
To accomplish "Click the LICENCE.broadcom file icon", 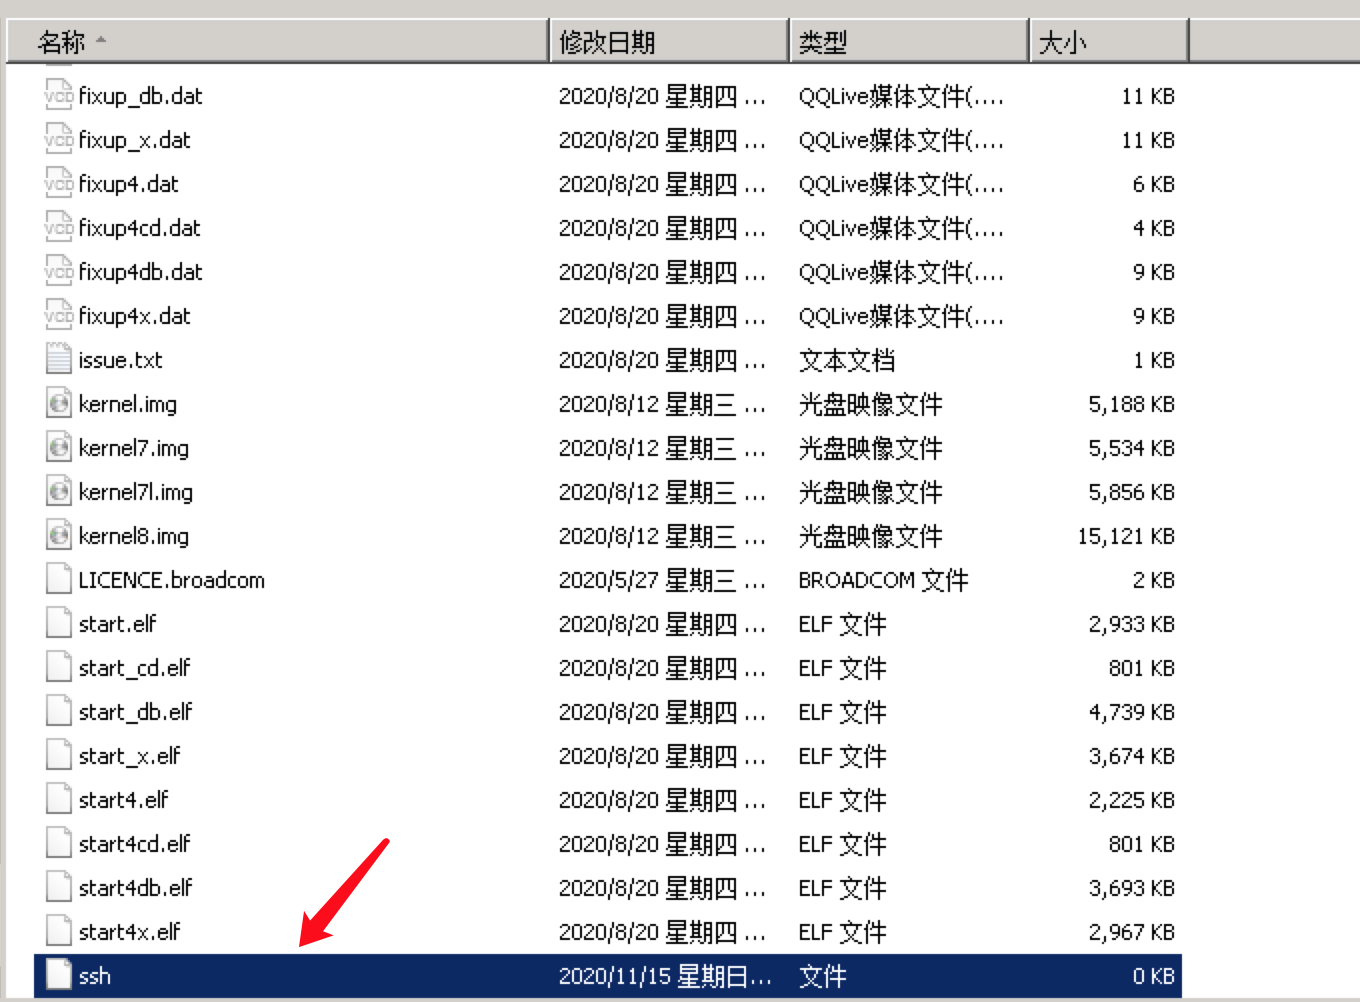I will 59,579.
